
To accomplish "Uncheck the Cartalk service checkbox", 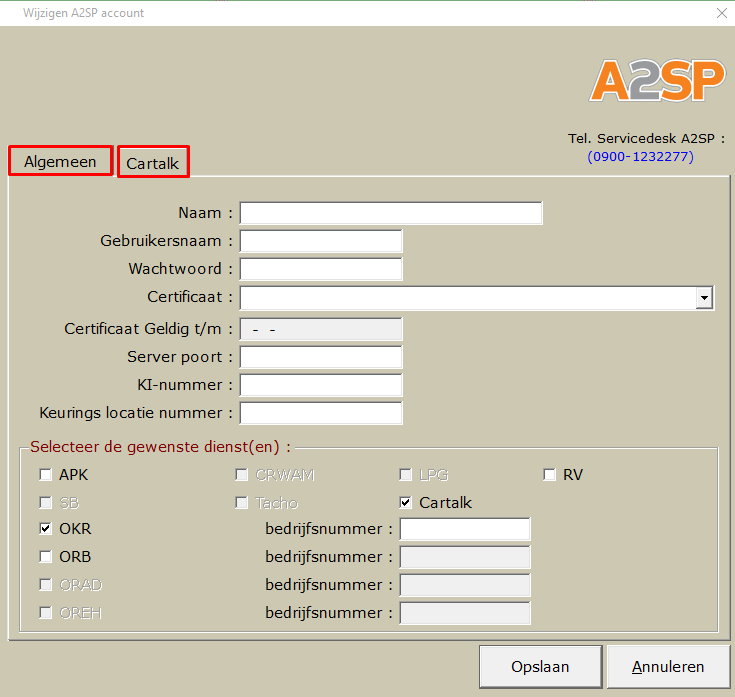I will tap(405, 503).
